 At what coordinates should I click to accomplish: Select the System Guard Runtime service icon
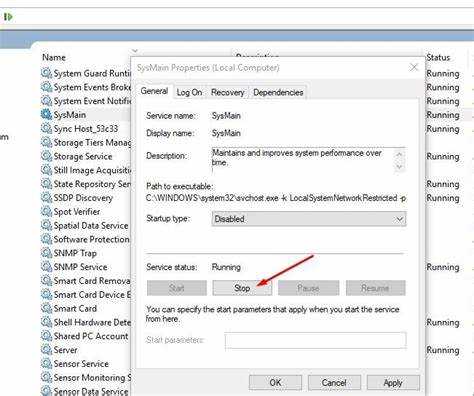[46, 73]
